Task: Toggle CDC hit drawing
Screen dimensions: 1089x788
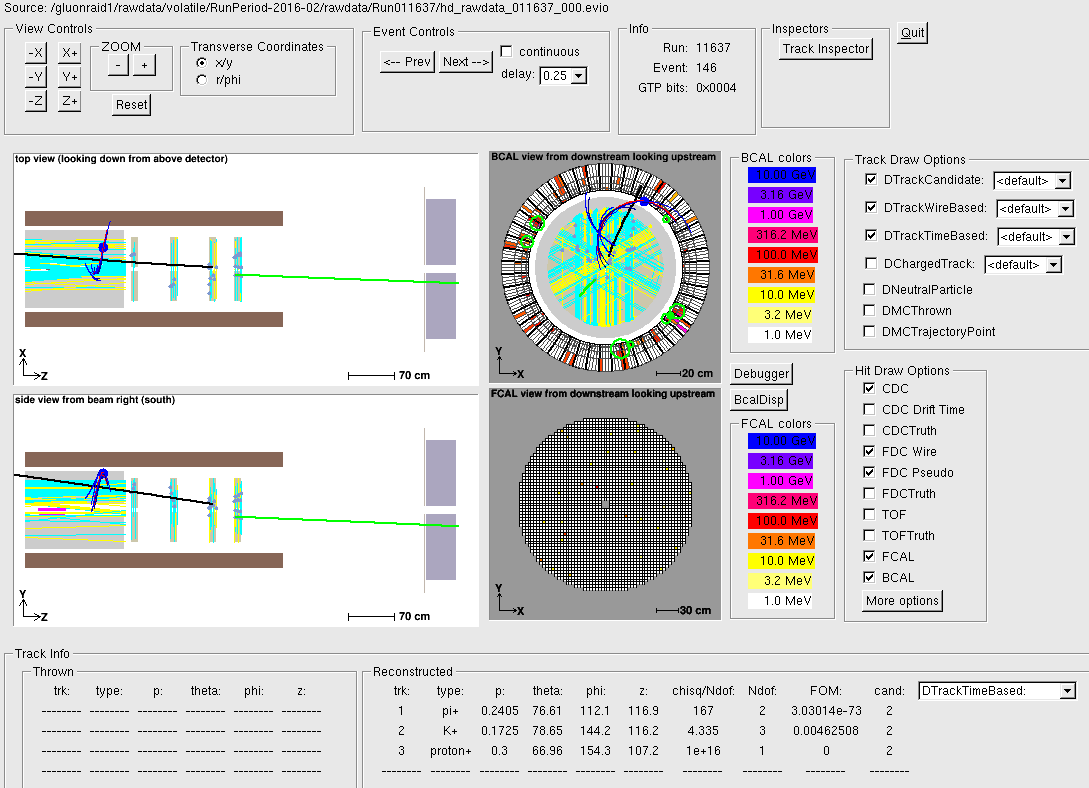Action: [869, 388]
